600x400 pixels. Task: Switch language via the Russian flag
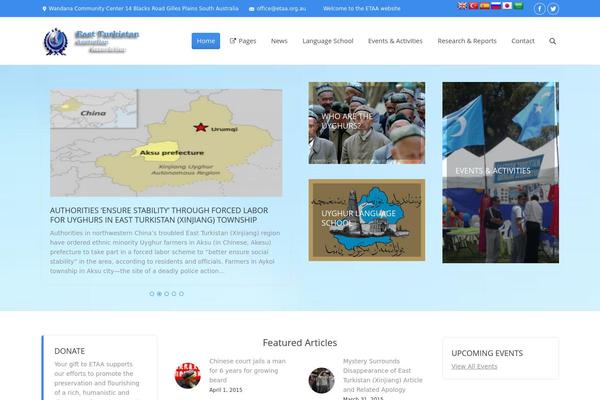click(x=496, y=6)
